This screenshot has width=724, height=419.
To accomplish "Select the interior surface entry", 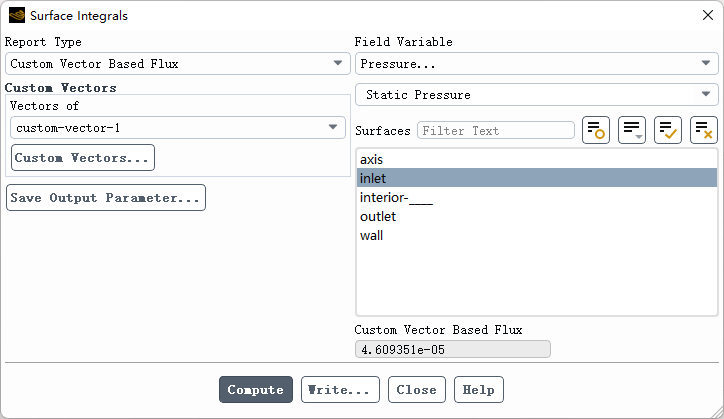I will [x=396, y=197].
